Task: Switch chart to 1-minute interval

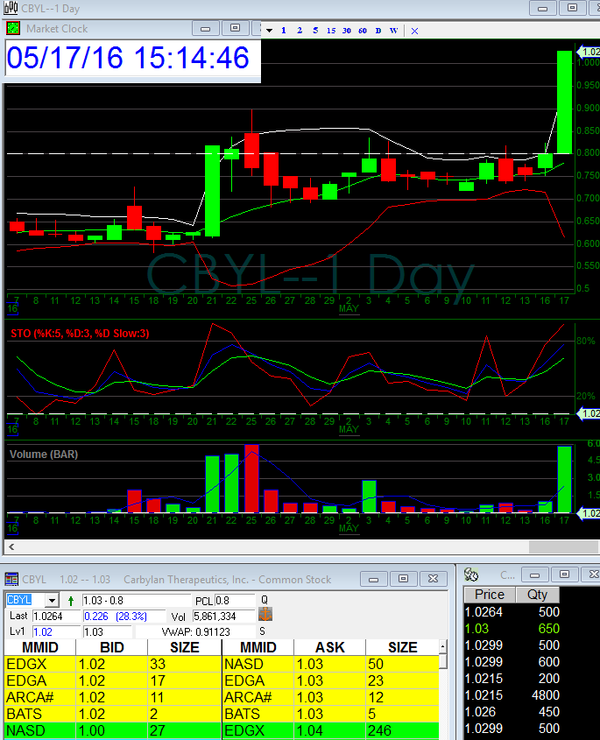Action: click(x=283, y=30)
